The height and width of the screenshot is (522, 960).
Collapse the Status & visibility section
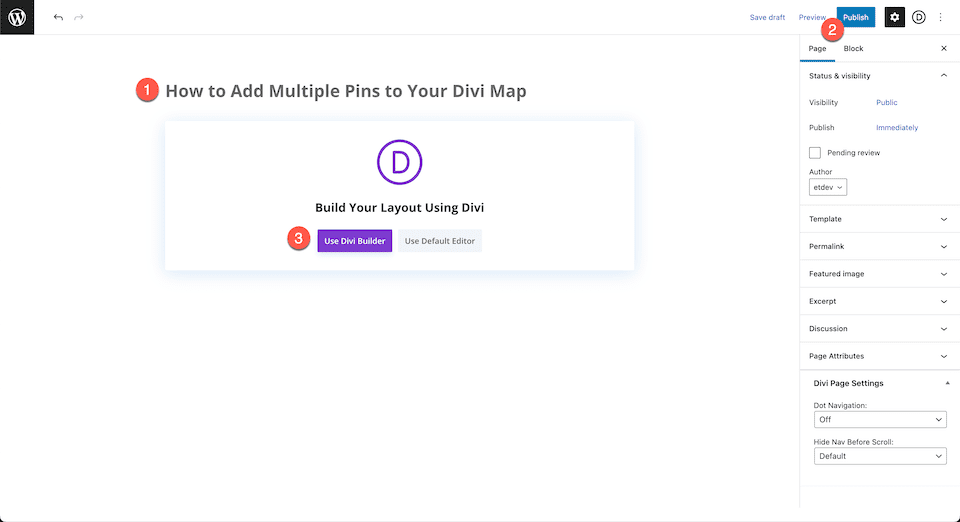click(943, 76)
